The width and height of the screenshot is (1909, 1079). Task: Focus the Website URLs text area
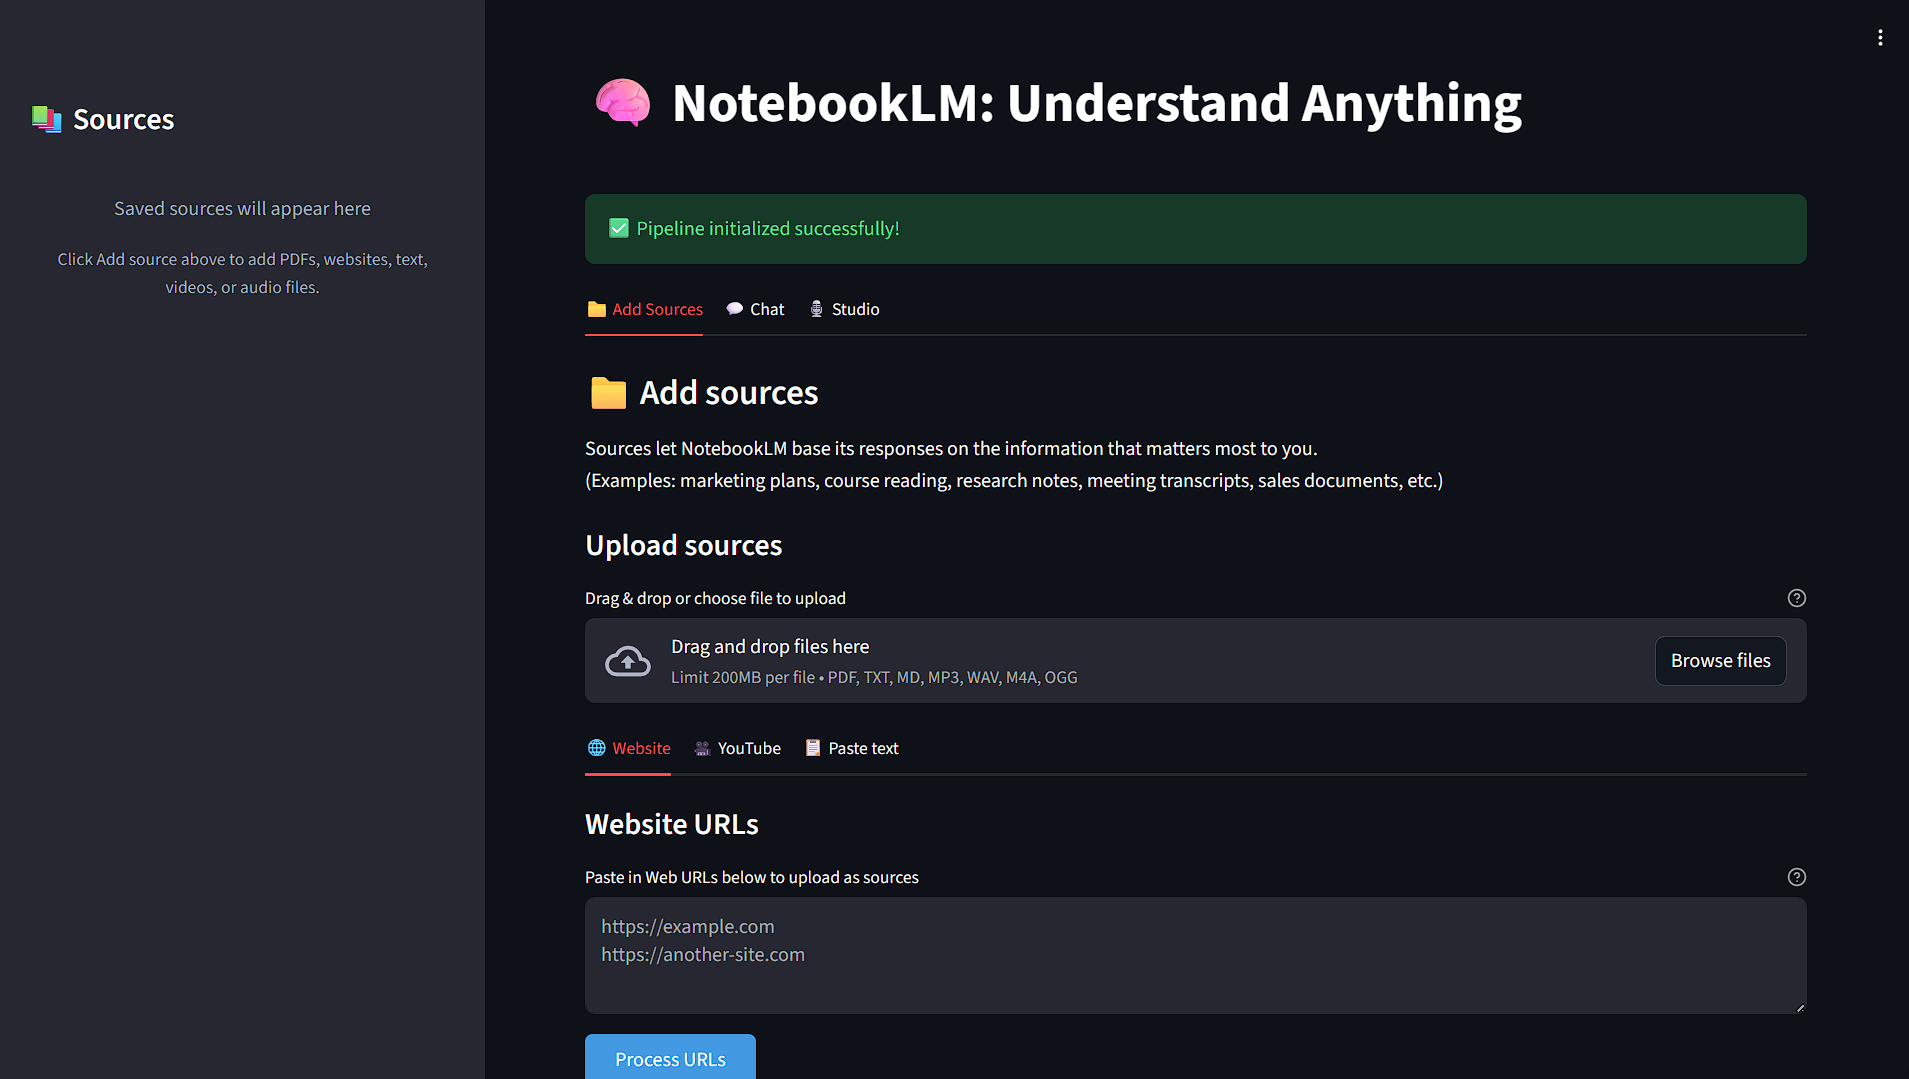(1195, 955)
